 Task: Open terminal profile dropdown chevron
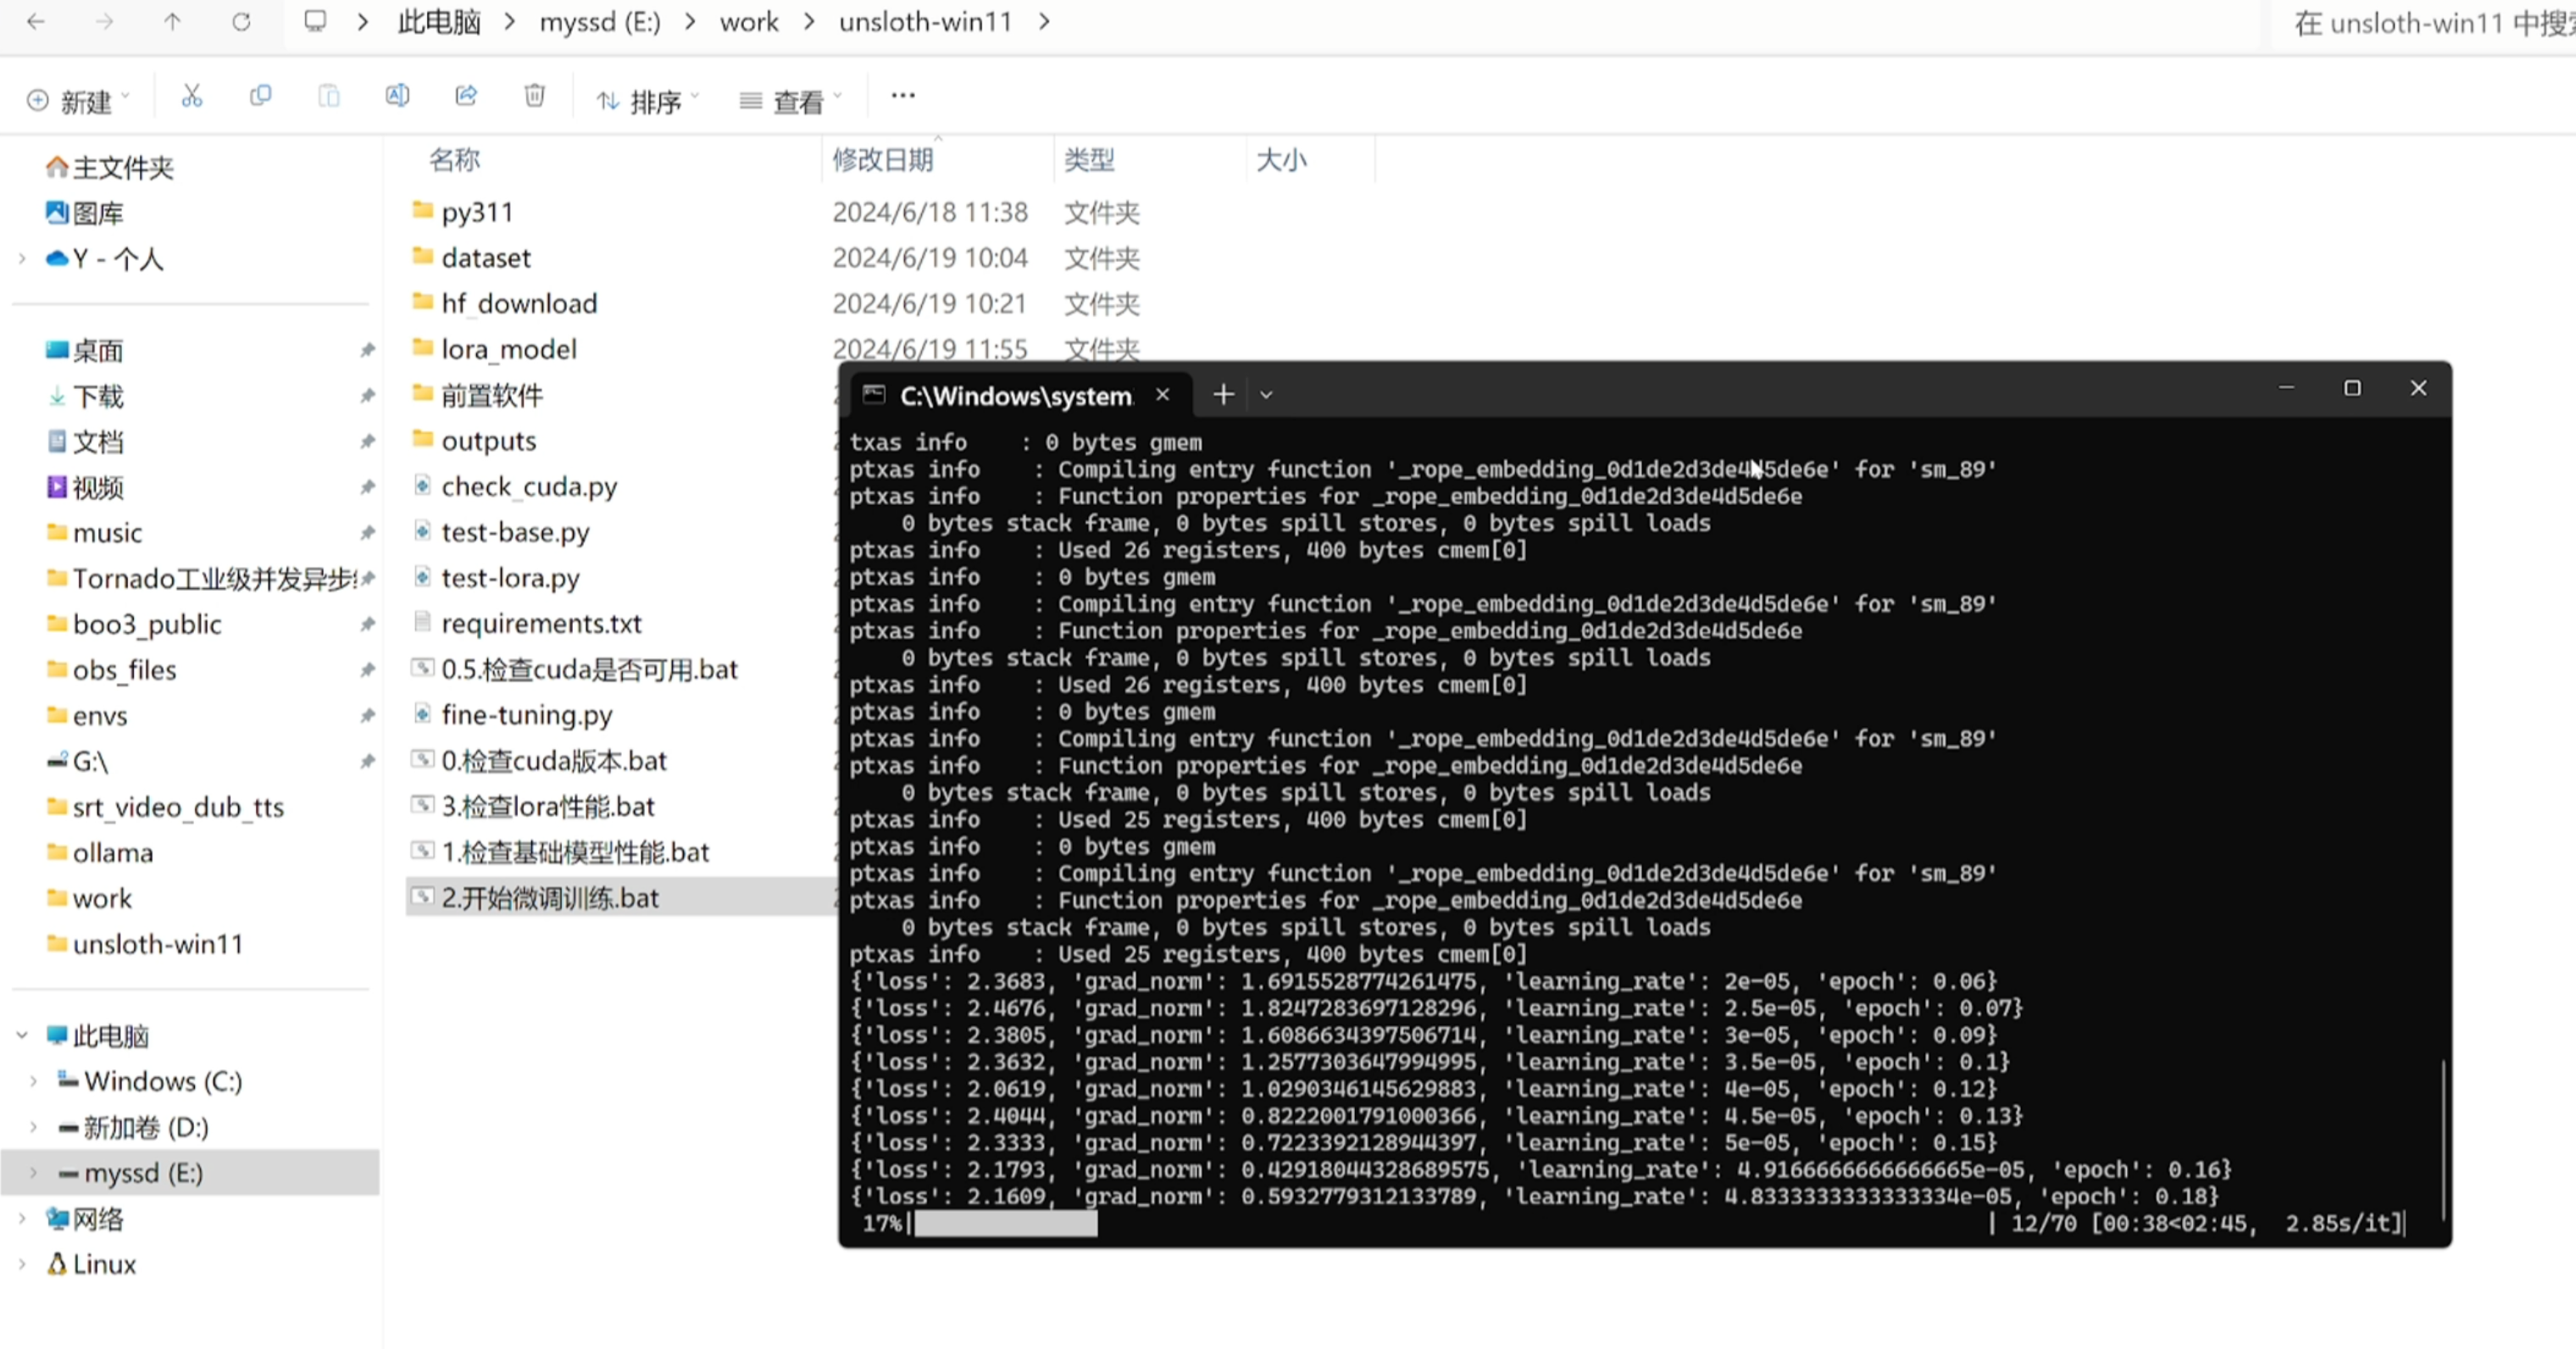[1266, 395]
